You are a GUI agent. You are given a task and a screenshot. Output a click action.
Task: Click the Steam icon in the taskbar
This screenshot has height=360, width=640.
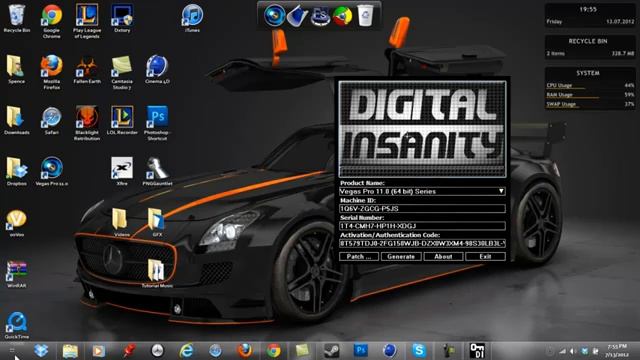[x=331, y=350]
